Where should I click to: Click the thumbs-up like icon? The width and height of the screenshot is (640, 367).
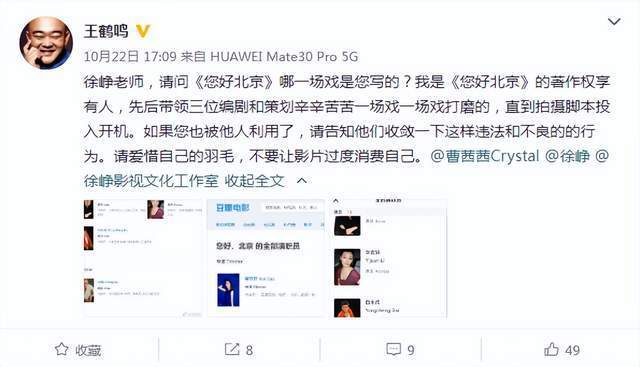[551, 349]
